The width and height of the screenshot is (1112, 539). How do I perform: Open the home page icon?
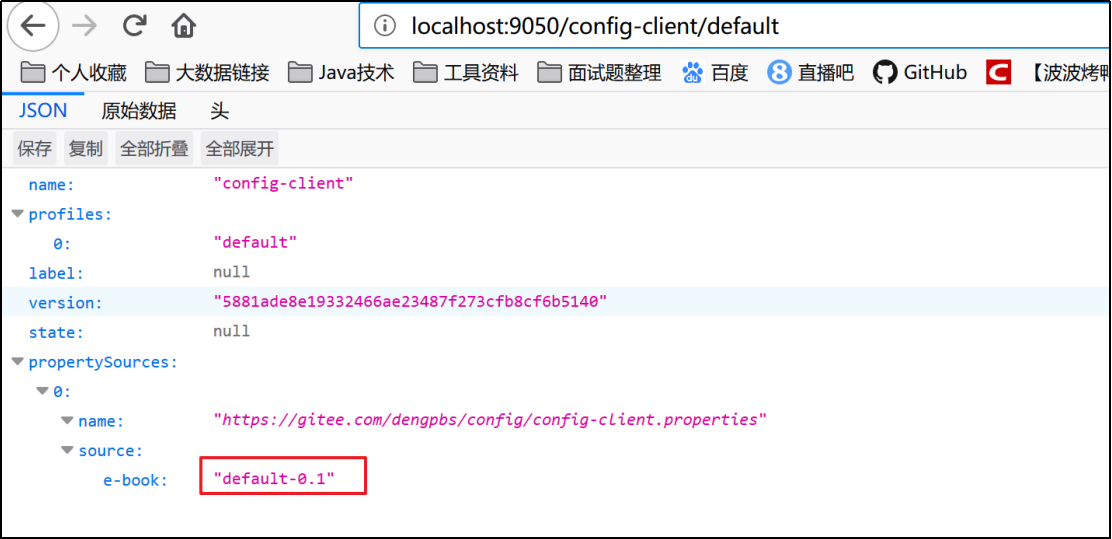[x=184, y=26]
